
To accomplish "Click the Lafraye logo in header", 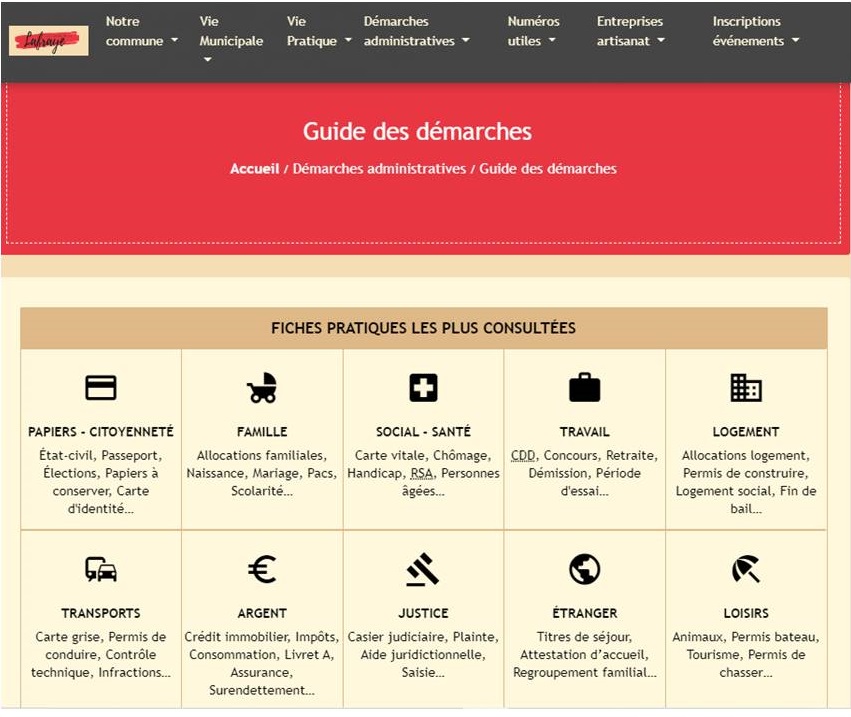I will [49, 40].
